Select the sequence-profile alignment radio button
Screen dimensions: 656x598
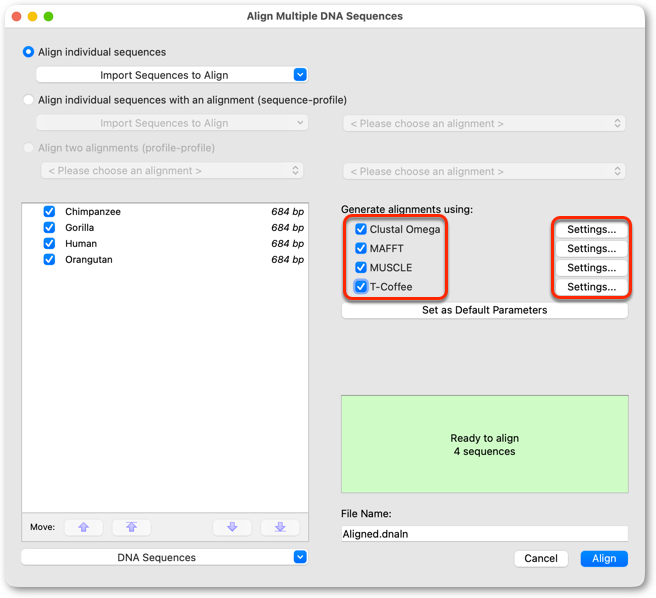(x=28, y=100)
